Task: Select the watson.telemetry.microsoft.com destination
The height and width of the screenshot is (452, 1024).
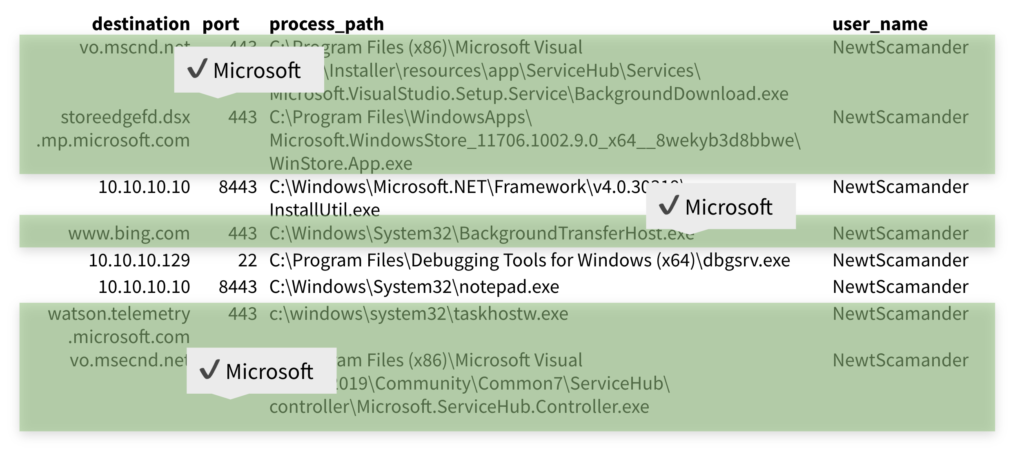Action: (x=119, y=325)
